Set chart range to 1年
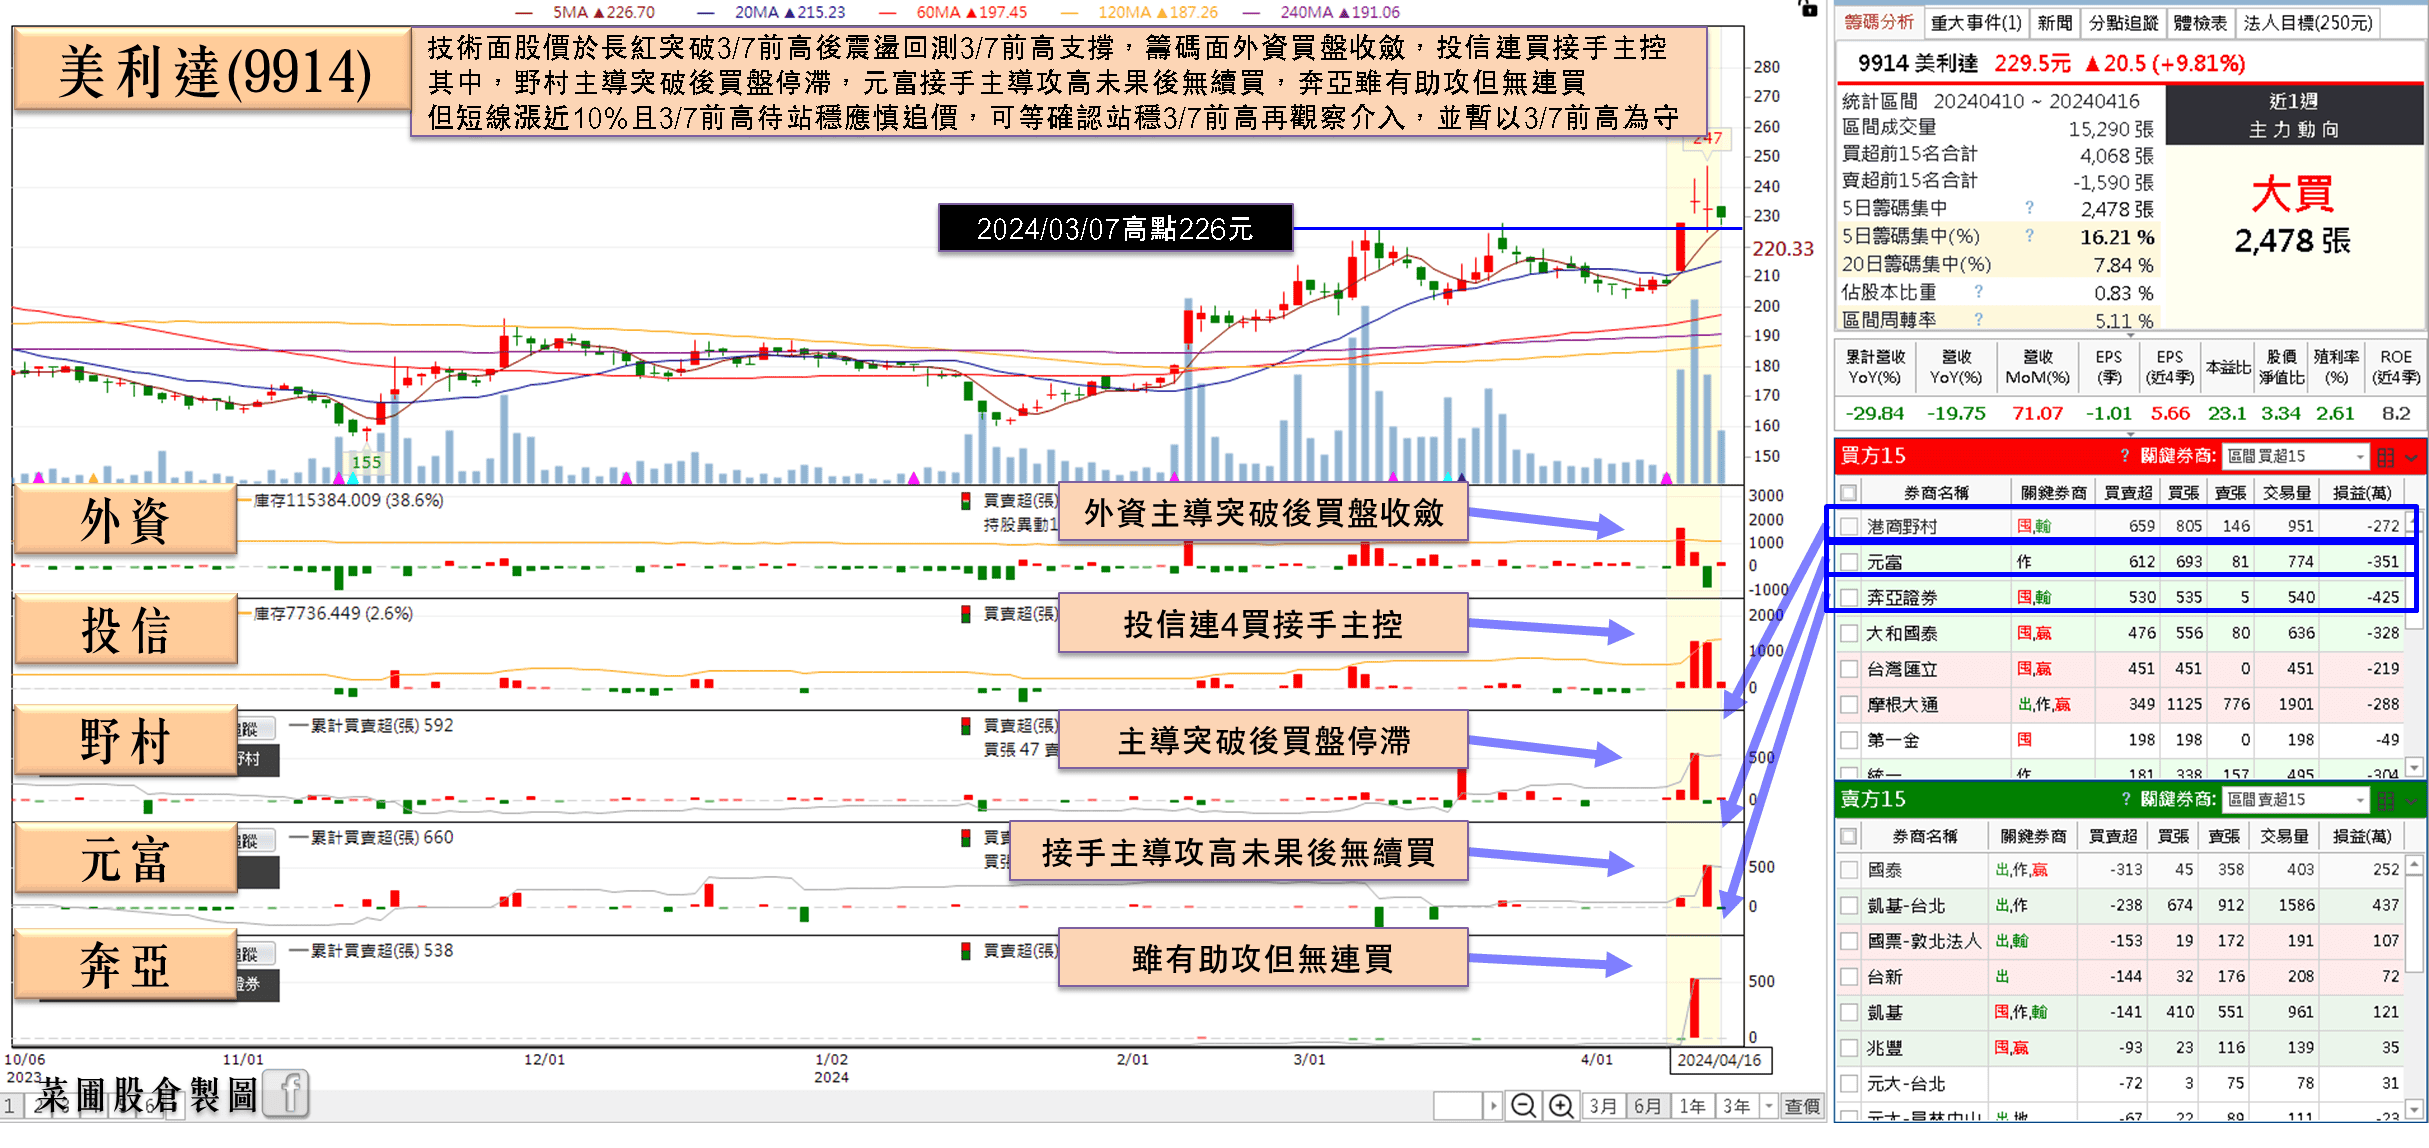Viewport: 2429px width, 1148px height. [1692, 1106]
